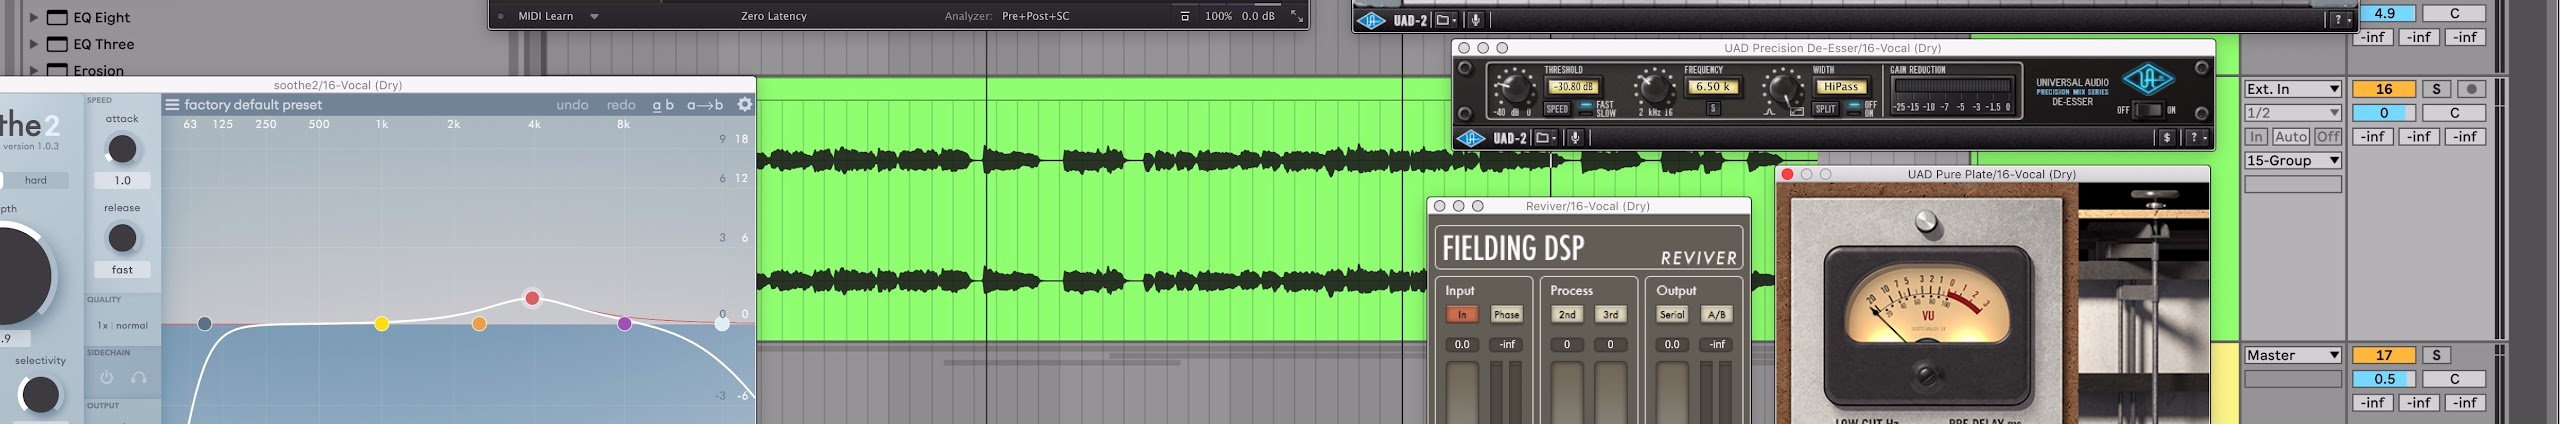Toggle soothe2 sidechain power icon

click(x=107, y=378)
